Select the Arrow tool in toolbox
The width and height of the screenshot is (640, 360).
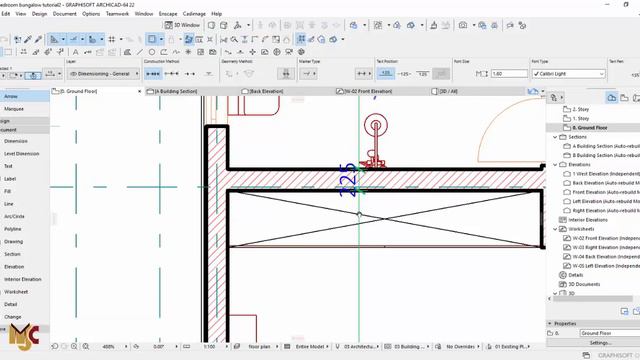24,96
